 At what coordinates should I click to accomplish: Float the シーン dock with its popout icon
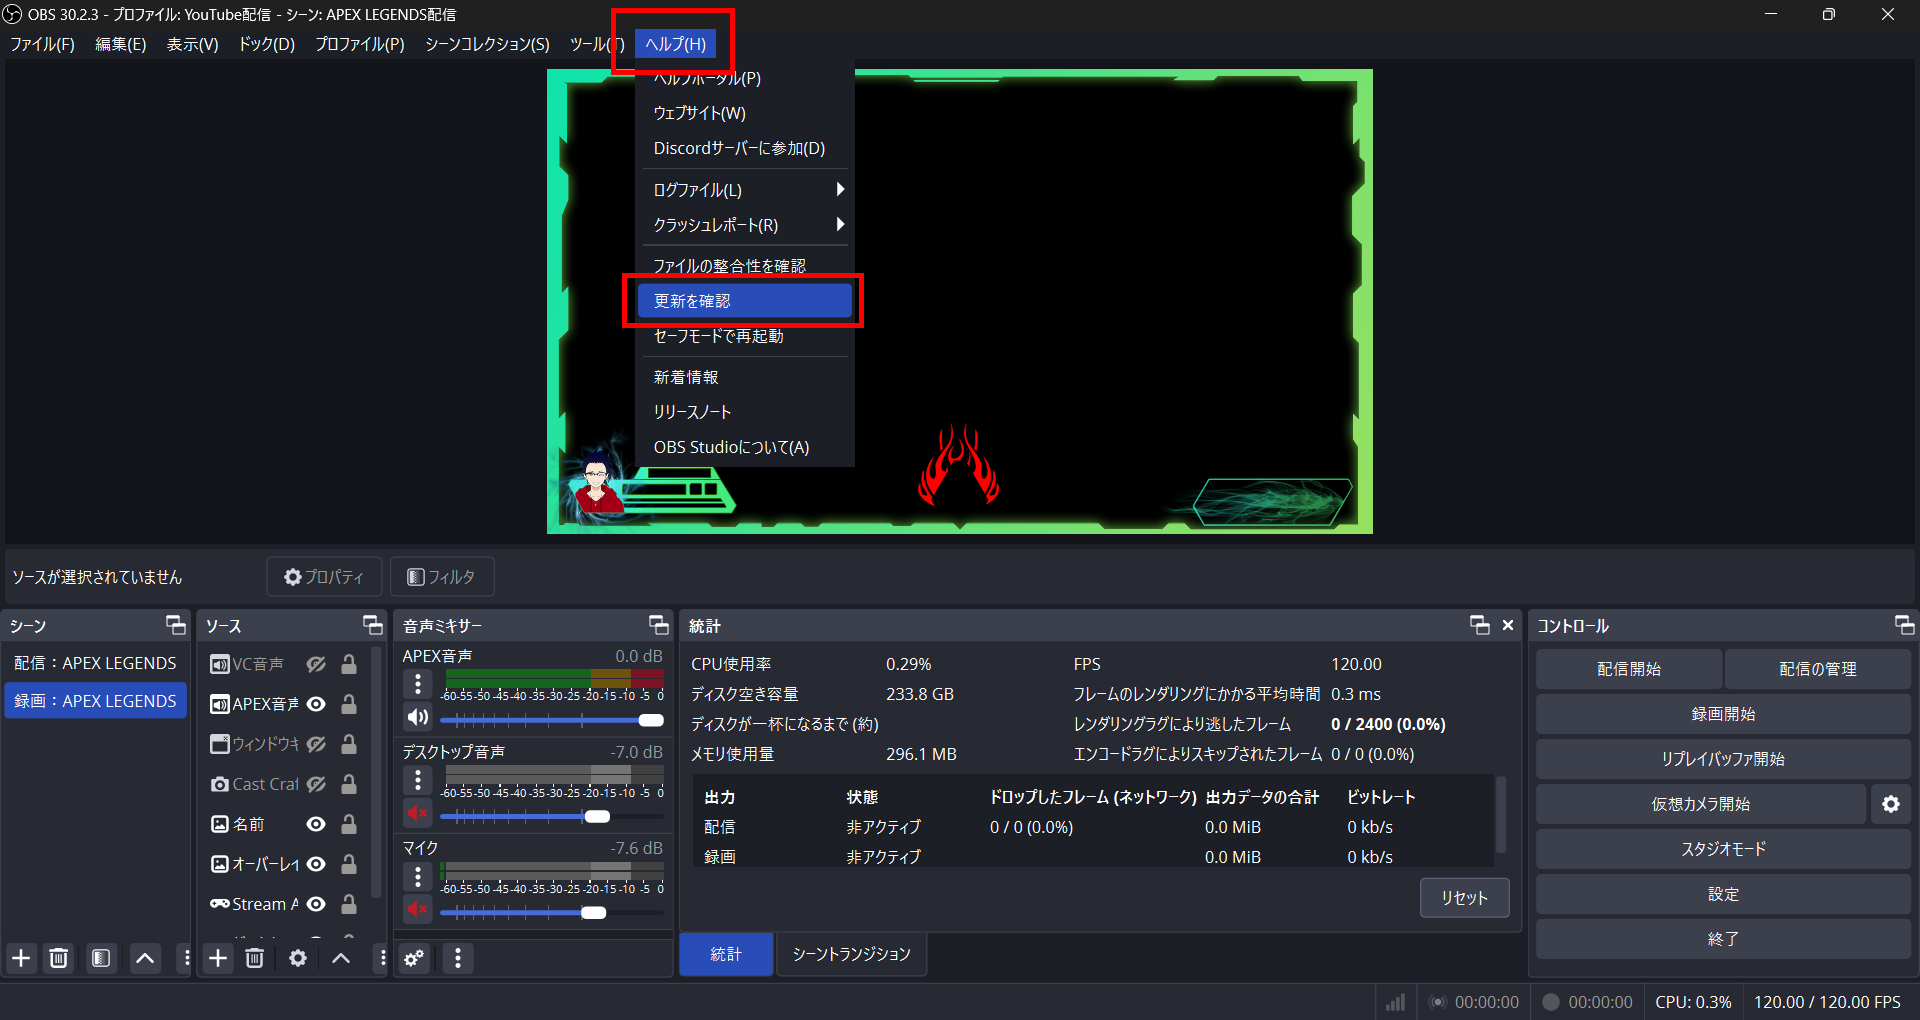pyautogui.click(x=176, y=625)
